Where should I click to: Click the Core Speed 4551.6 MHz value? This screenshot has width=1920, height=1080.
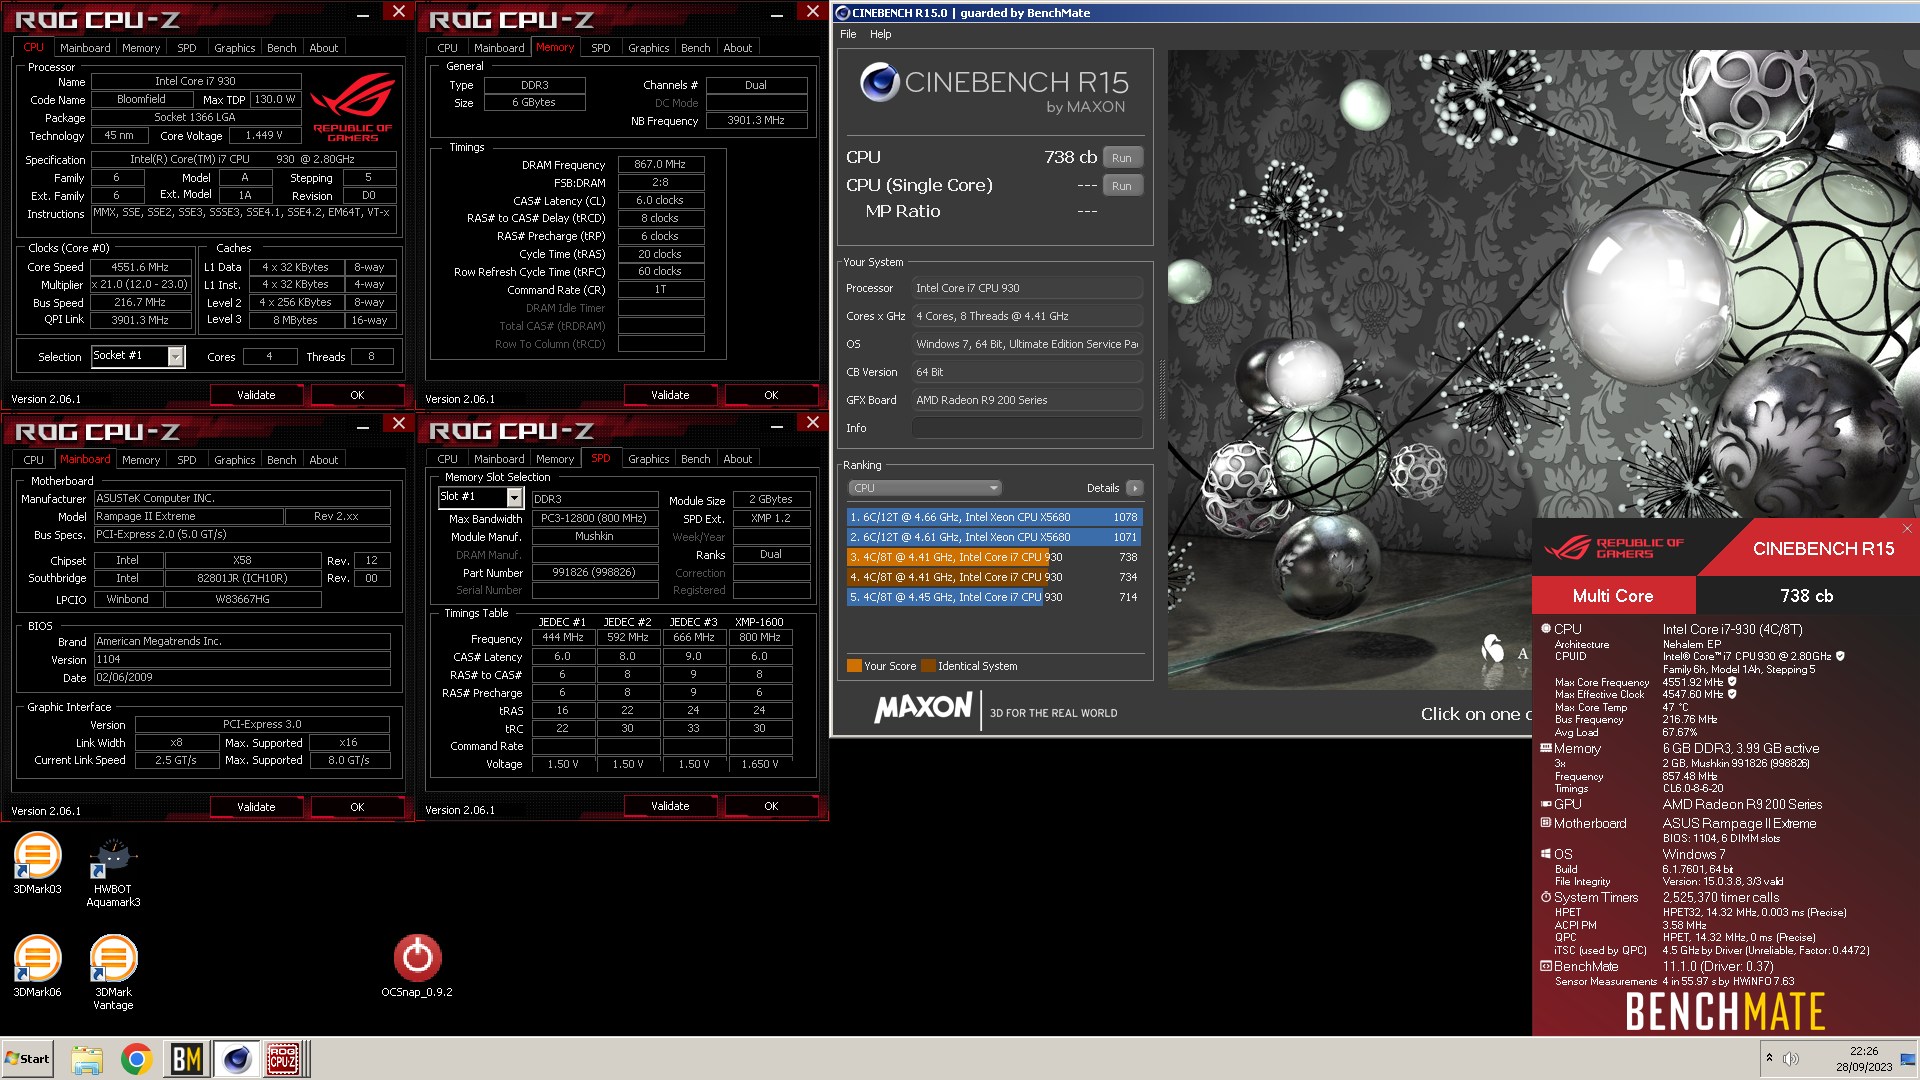pyautogui.click(x=140, y=267)
